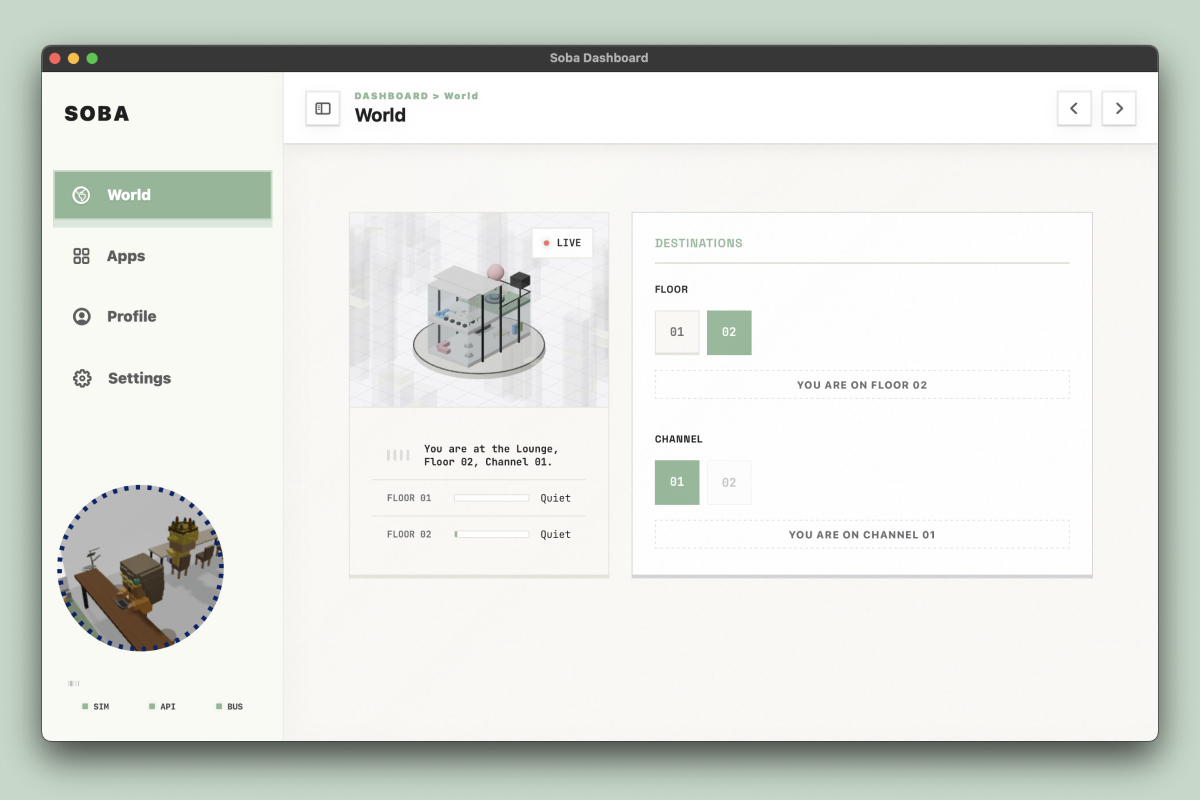Click the Floor 02 occupancy bar
Viewport: 1200px width, 800px height.
(x=491, y=535)
